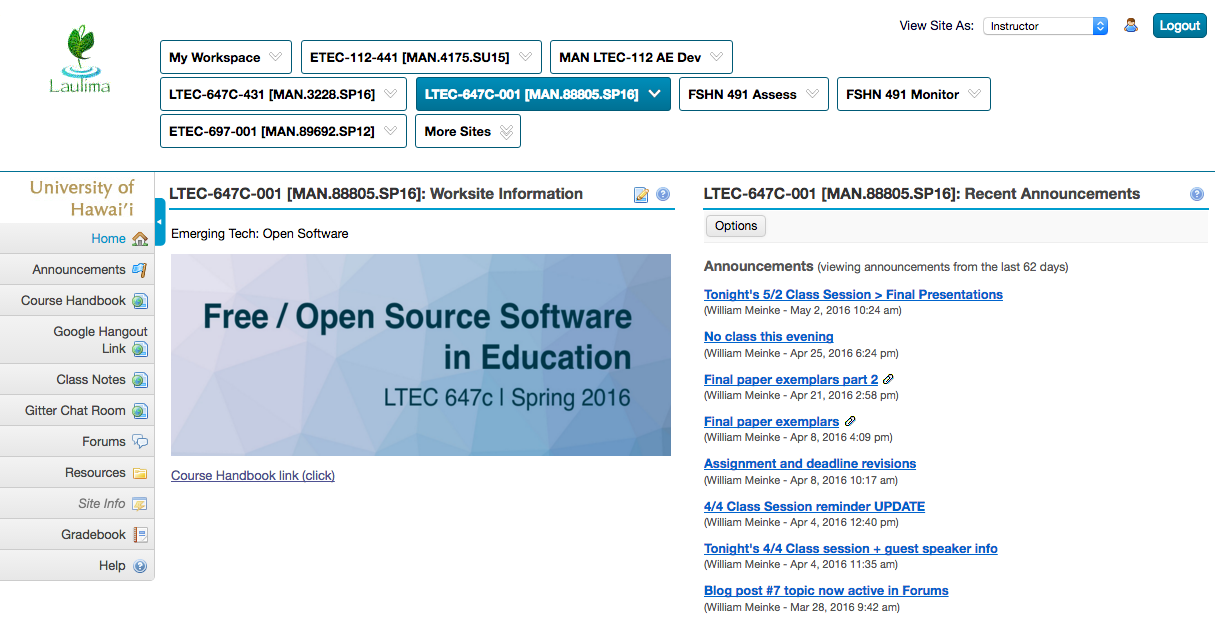Viewport: 1215px width, 624px height.
Task: Open the Worksite Information edit icon
Action: tap(641, 195)
